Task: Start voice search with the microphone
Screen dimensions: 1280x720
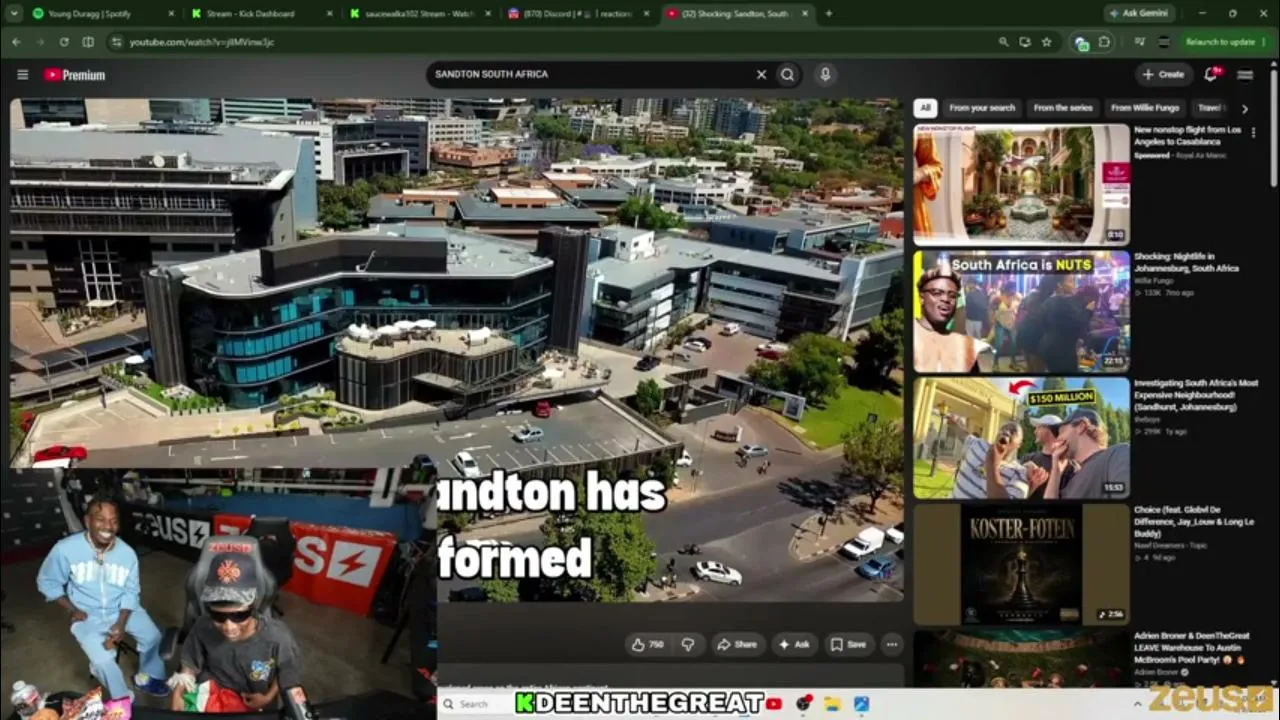Action: [x=825, y=74]
